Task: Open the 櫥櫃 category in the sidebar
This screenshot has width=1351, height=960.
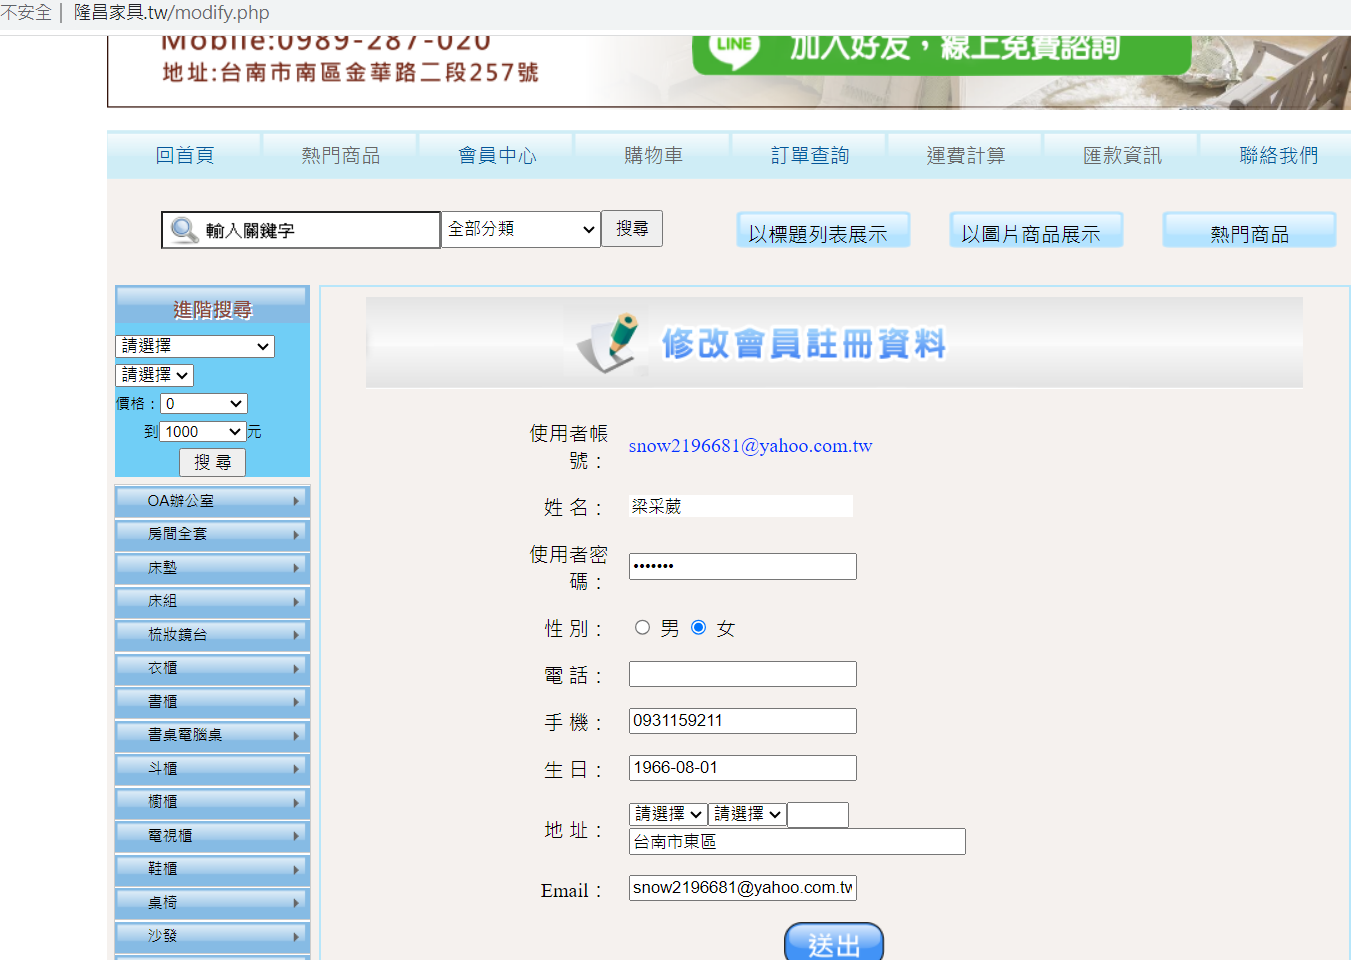Action: pos(212,802)
